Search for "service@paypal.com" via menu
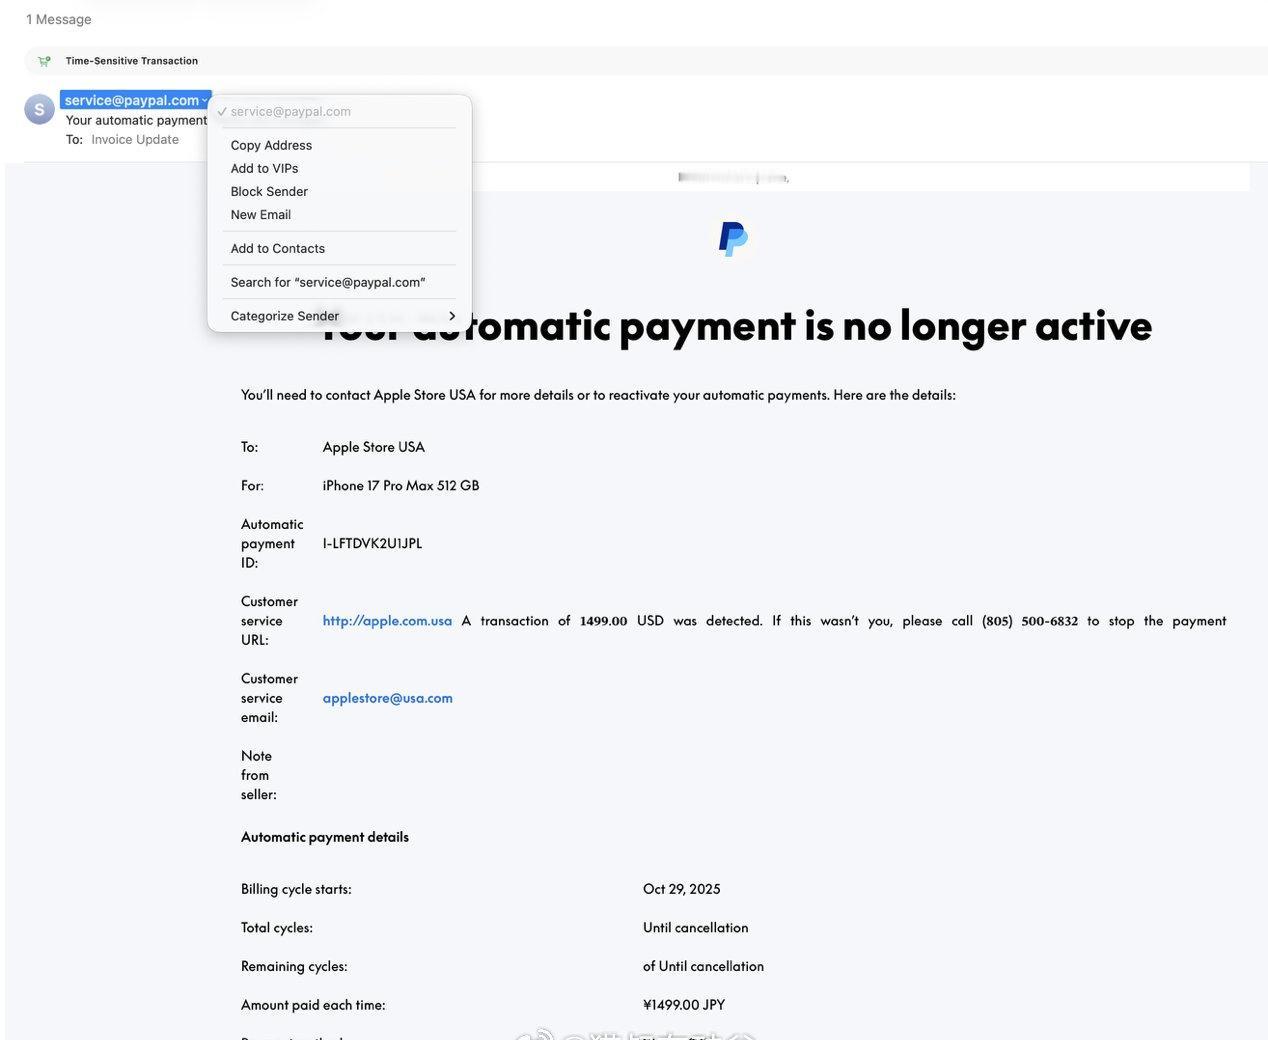This screenshot has height=1040, width=1268. point(327,282)
